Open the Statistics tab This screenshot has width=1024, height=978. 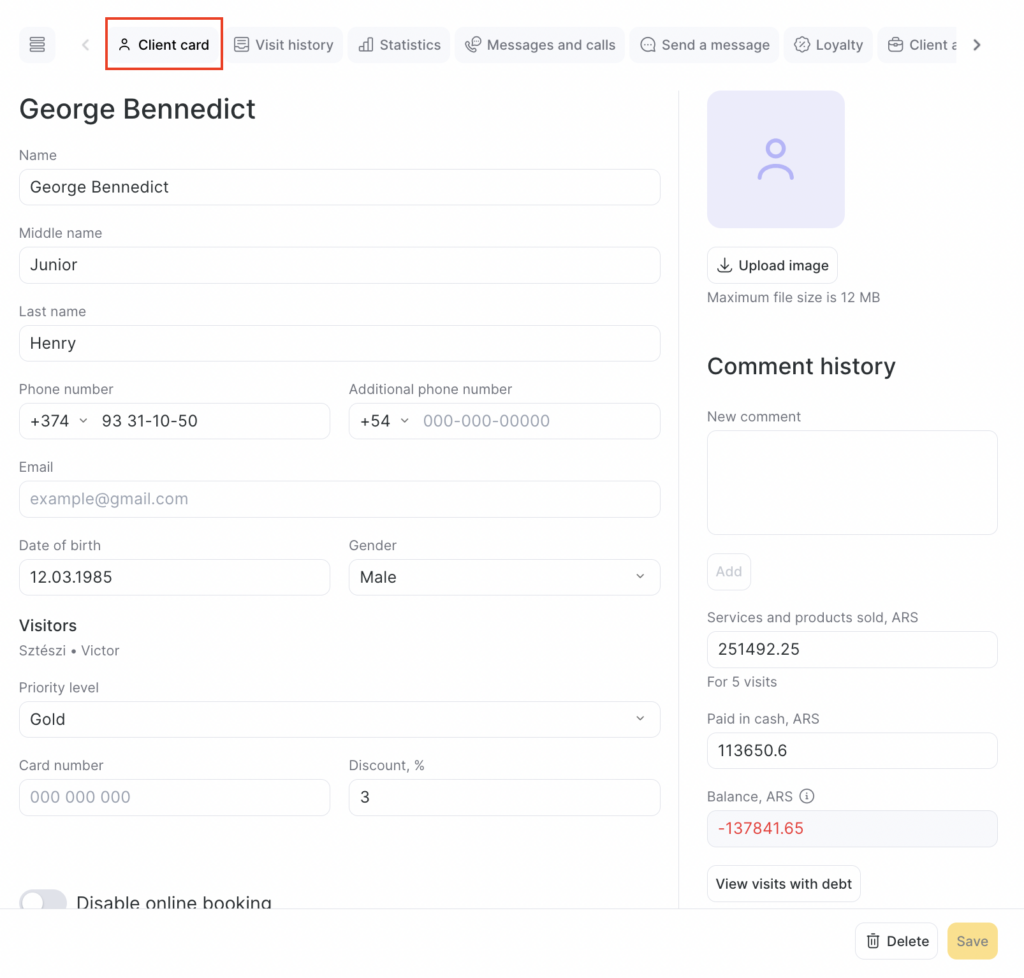pos(399,45)
